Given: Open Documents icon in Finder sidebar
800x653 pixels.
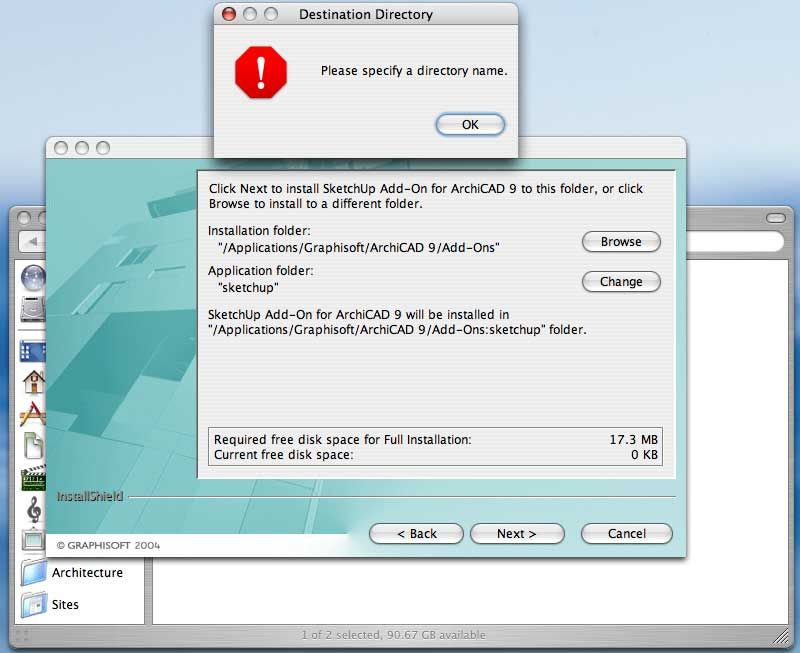Looking at the screenshot, I should click(35, 445).
